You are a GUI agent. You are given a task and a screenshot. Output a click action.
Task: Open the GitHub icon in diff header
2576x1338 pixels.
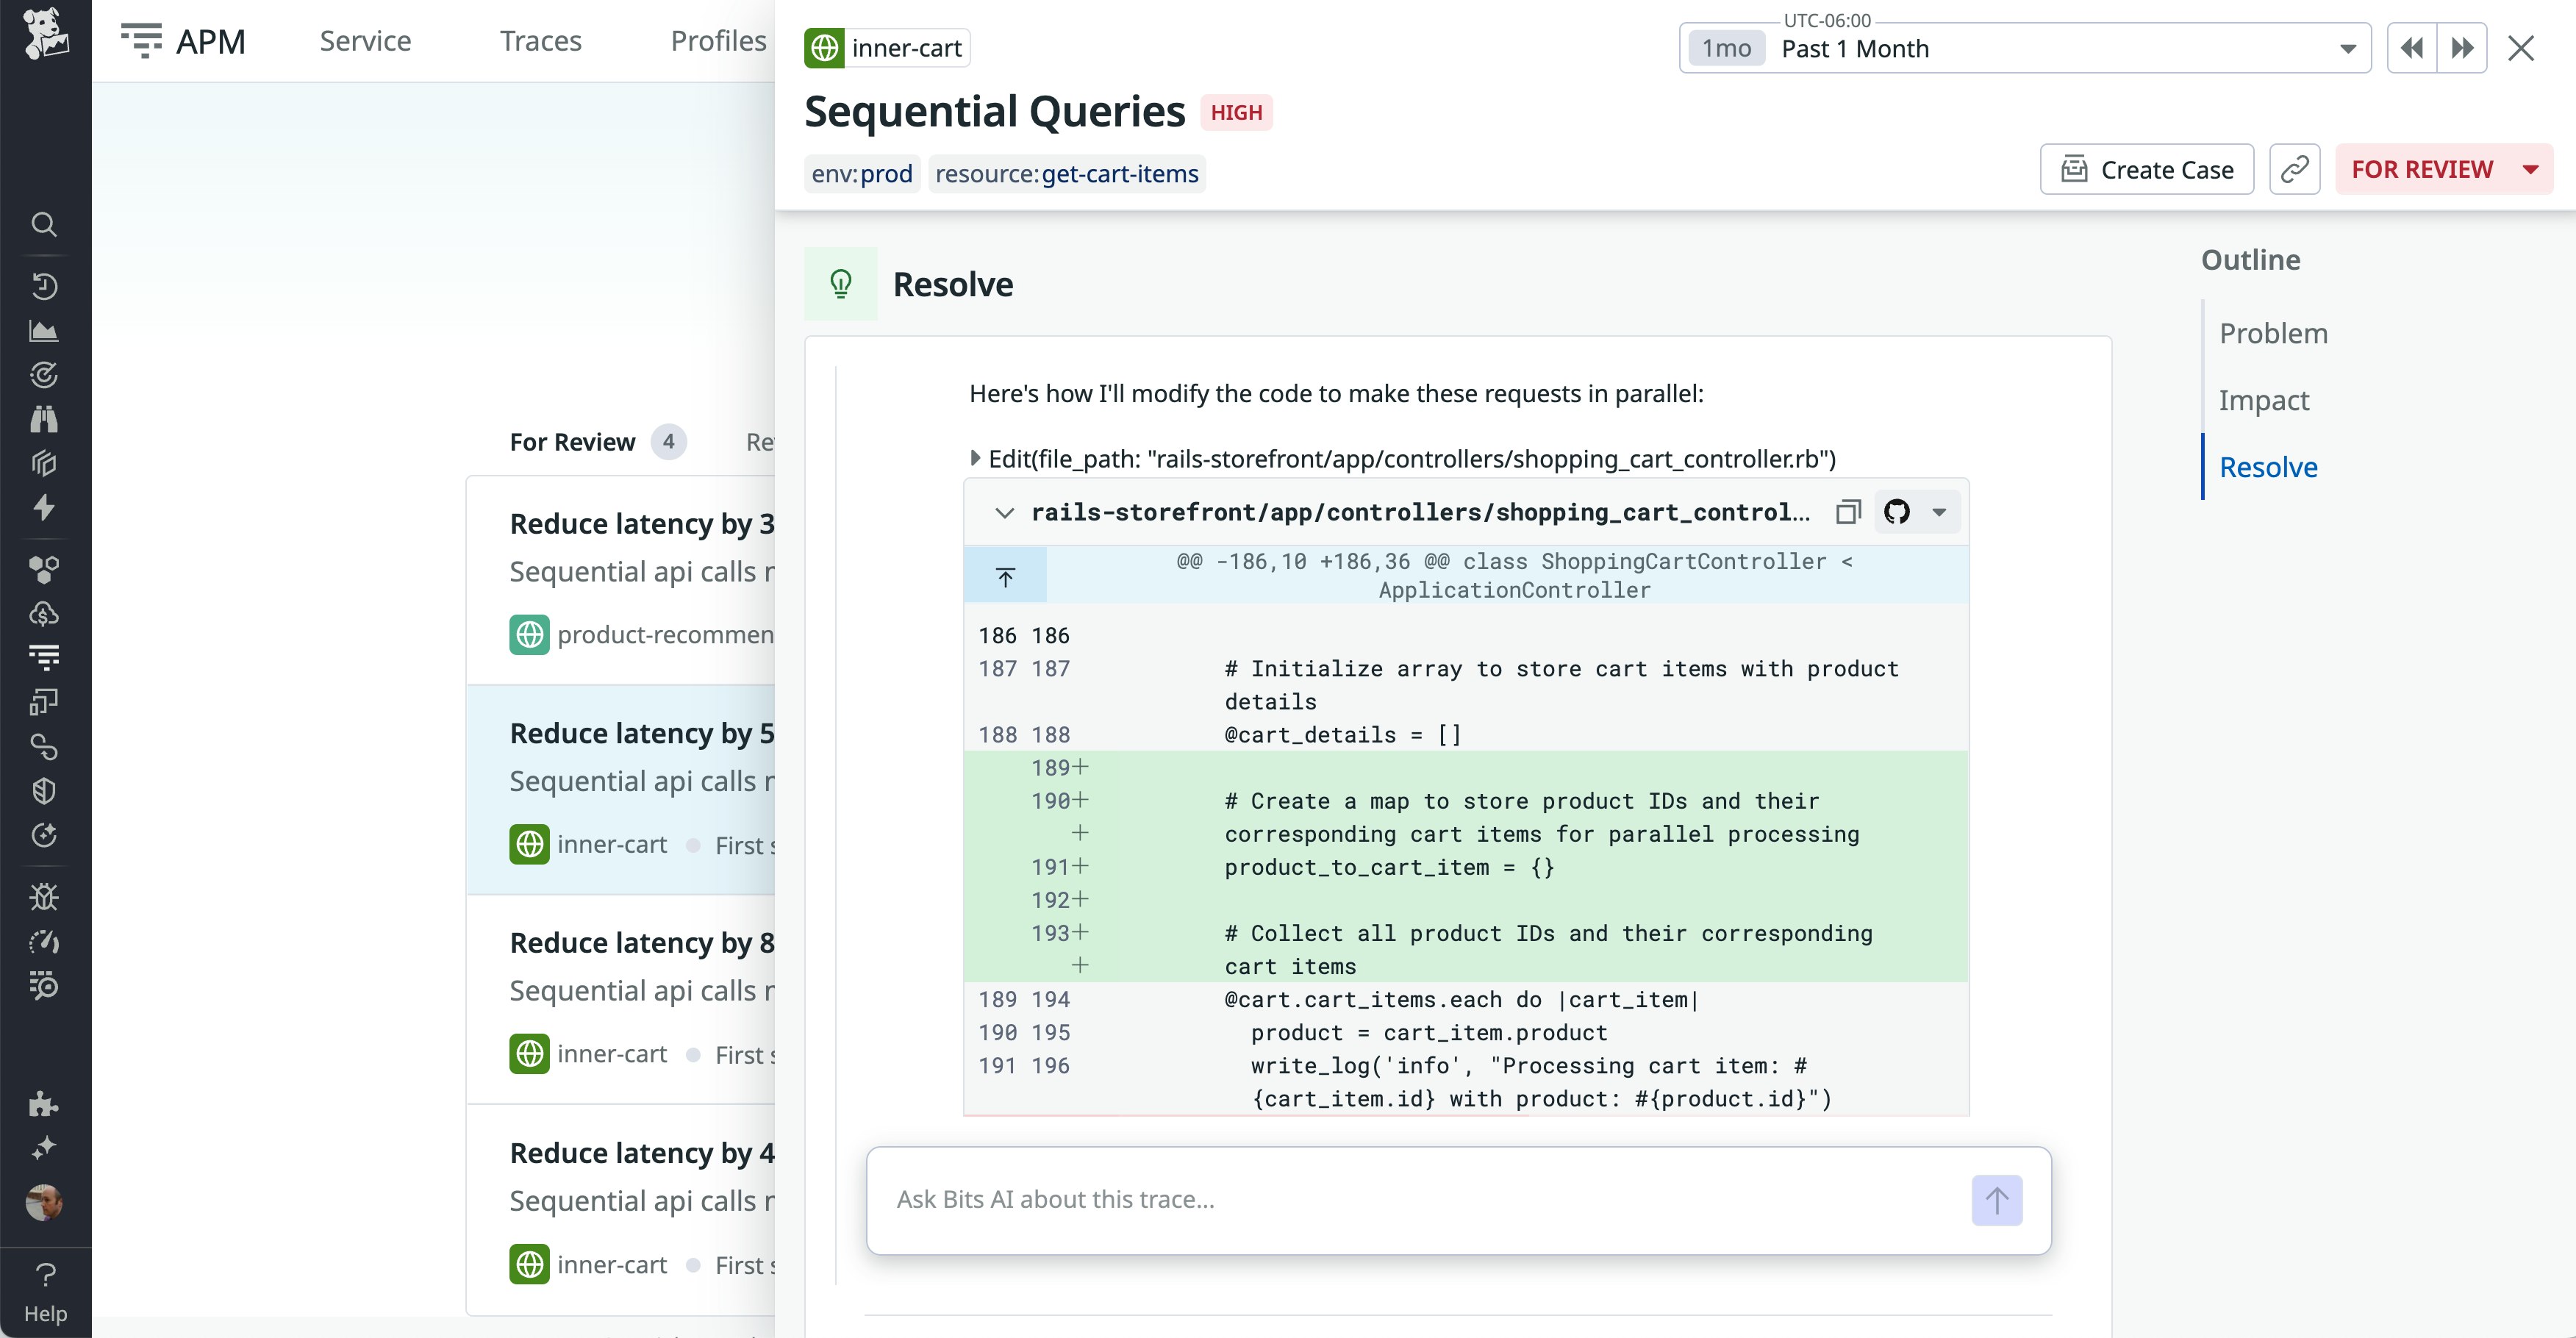[x=1896, y=512]
